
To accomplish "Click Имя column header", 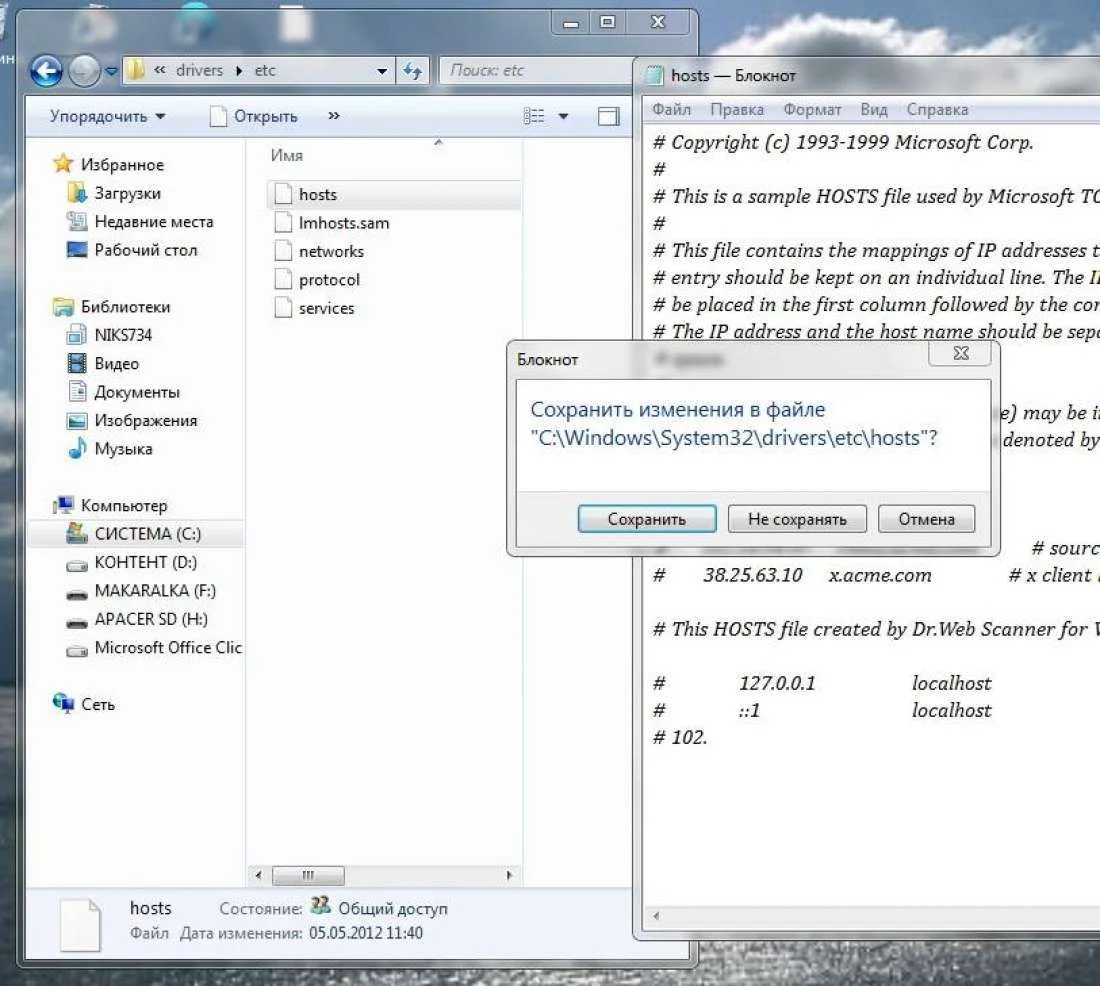I will click(287, 155).
